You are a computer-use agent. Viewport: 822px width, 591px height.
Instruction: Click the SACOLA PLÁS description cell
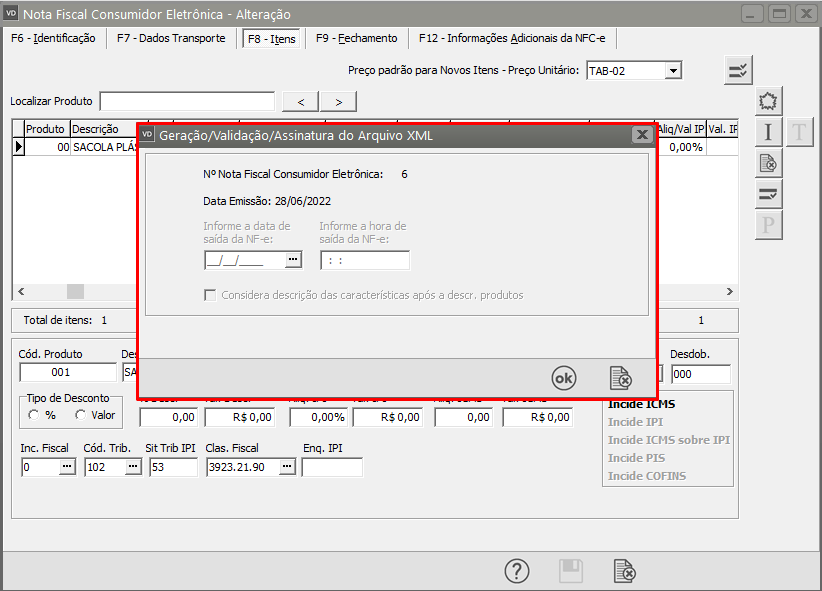[x=104, y=147]
